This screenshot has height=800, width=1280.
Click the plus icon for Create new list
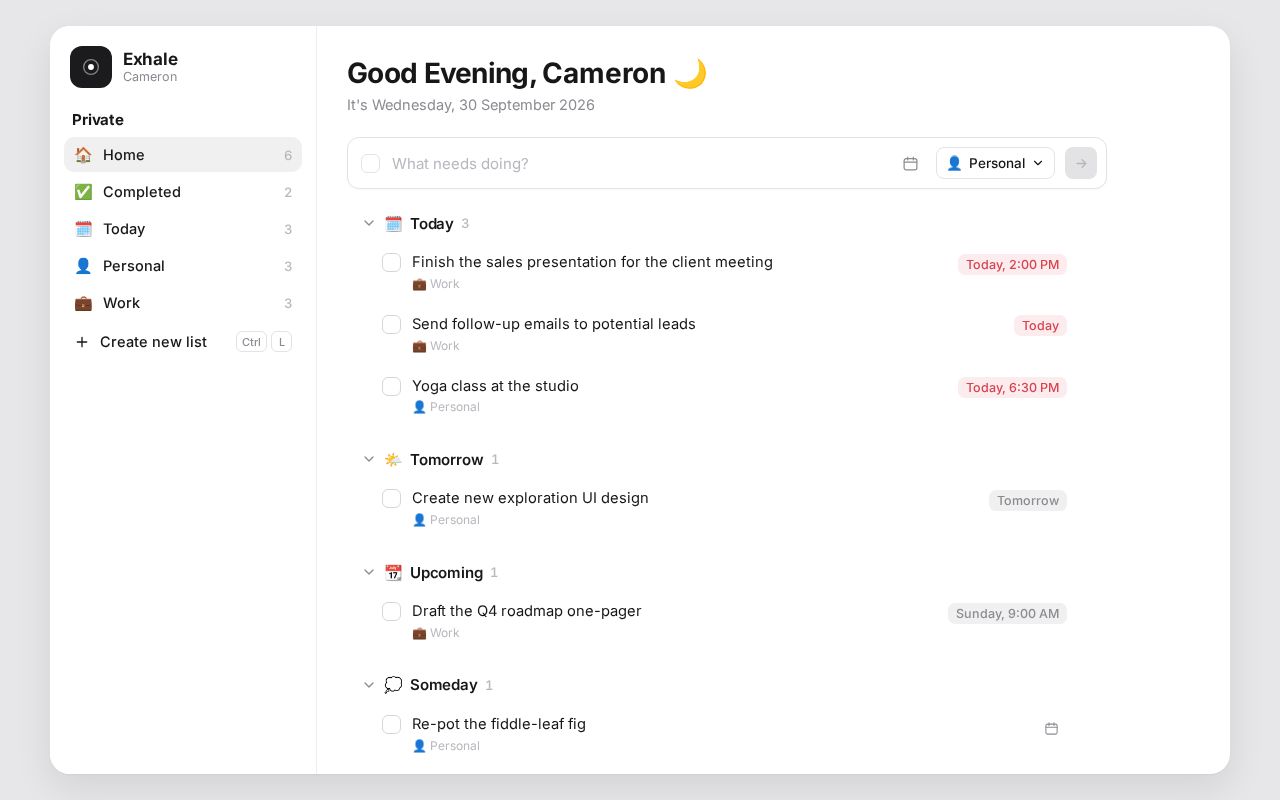(82, 342)
